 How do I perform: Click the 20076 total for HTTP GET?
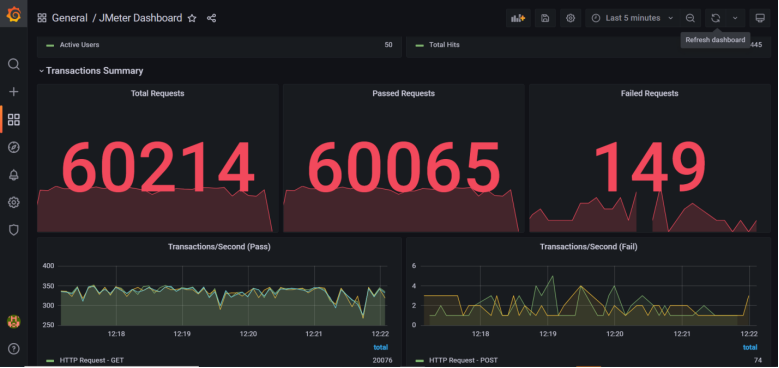[x=383, y=360]
